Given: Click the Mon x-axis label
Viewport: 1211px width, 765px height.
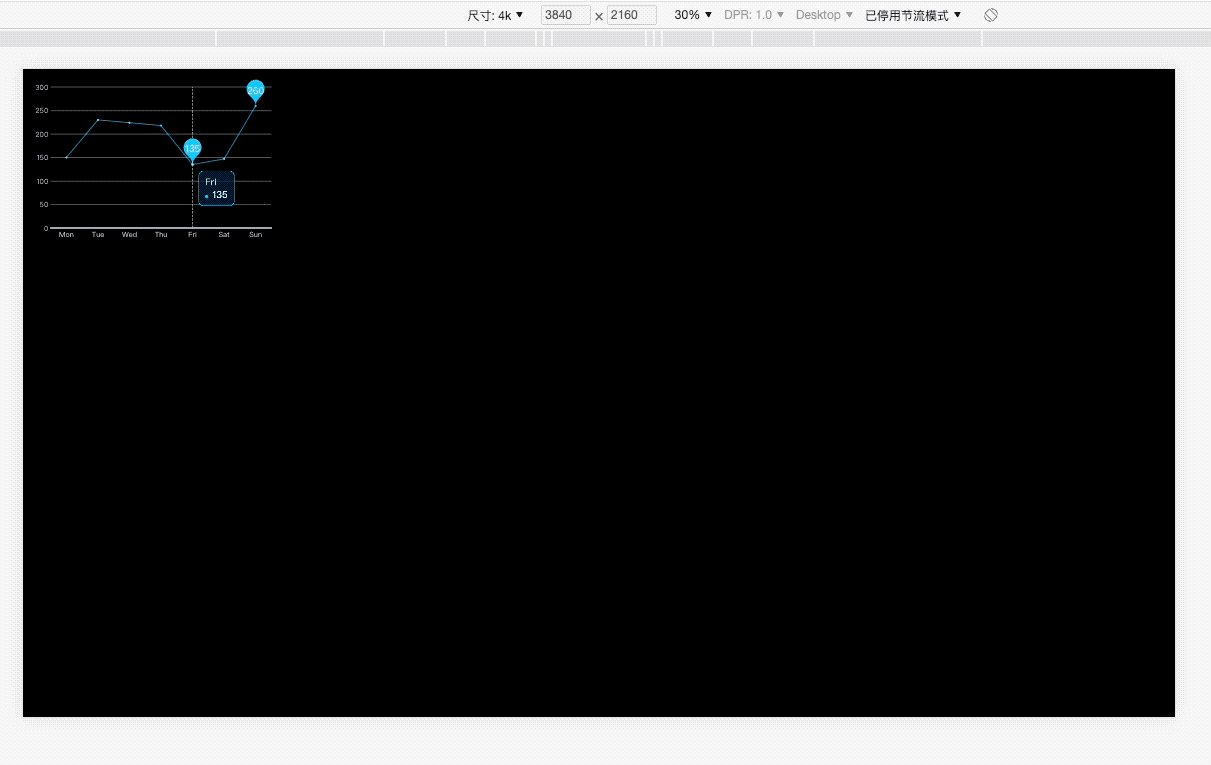Looking at the screenshot, I should coord(66,235).
